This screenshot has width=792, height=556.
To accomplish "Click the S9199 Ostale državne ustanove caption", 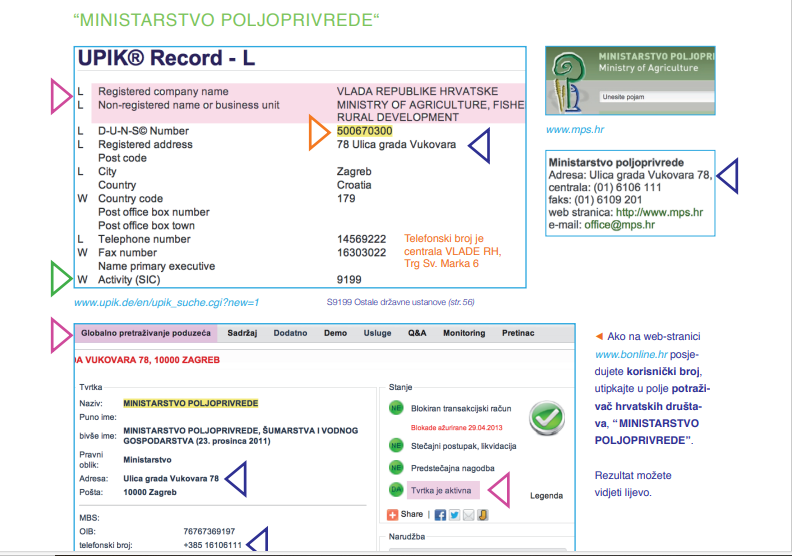I will click(x=401, y=302).
